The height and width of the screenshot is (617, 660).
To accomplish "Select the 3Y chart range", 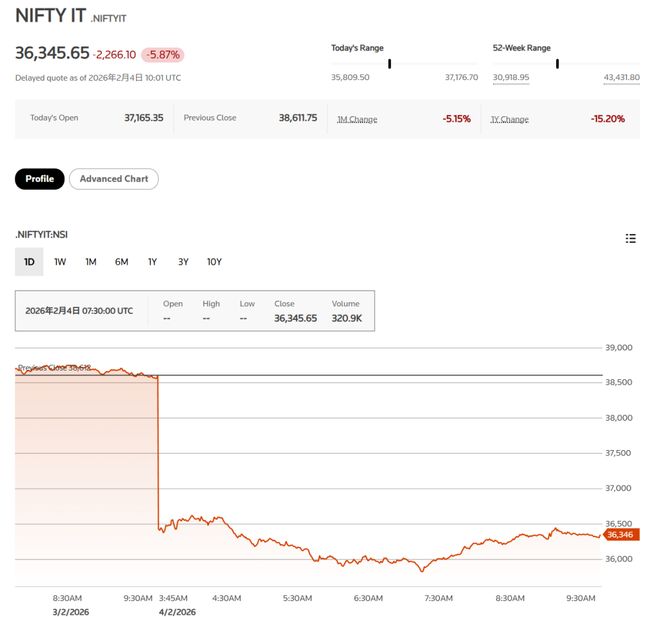I will pos(183,262).
